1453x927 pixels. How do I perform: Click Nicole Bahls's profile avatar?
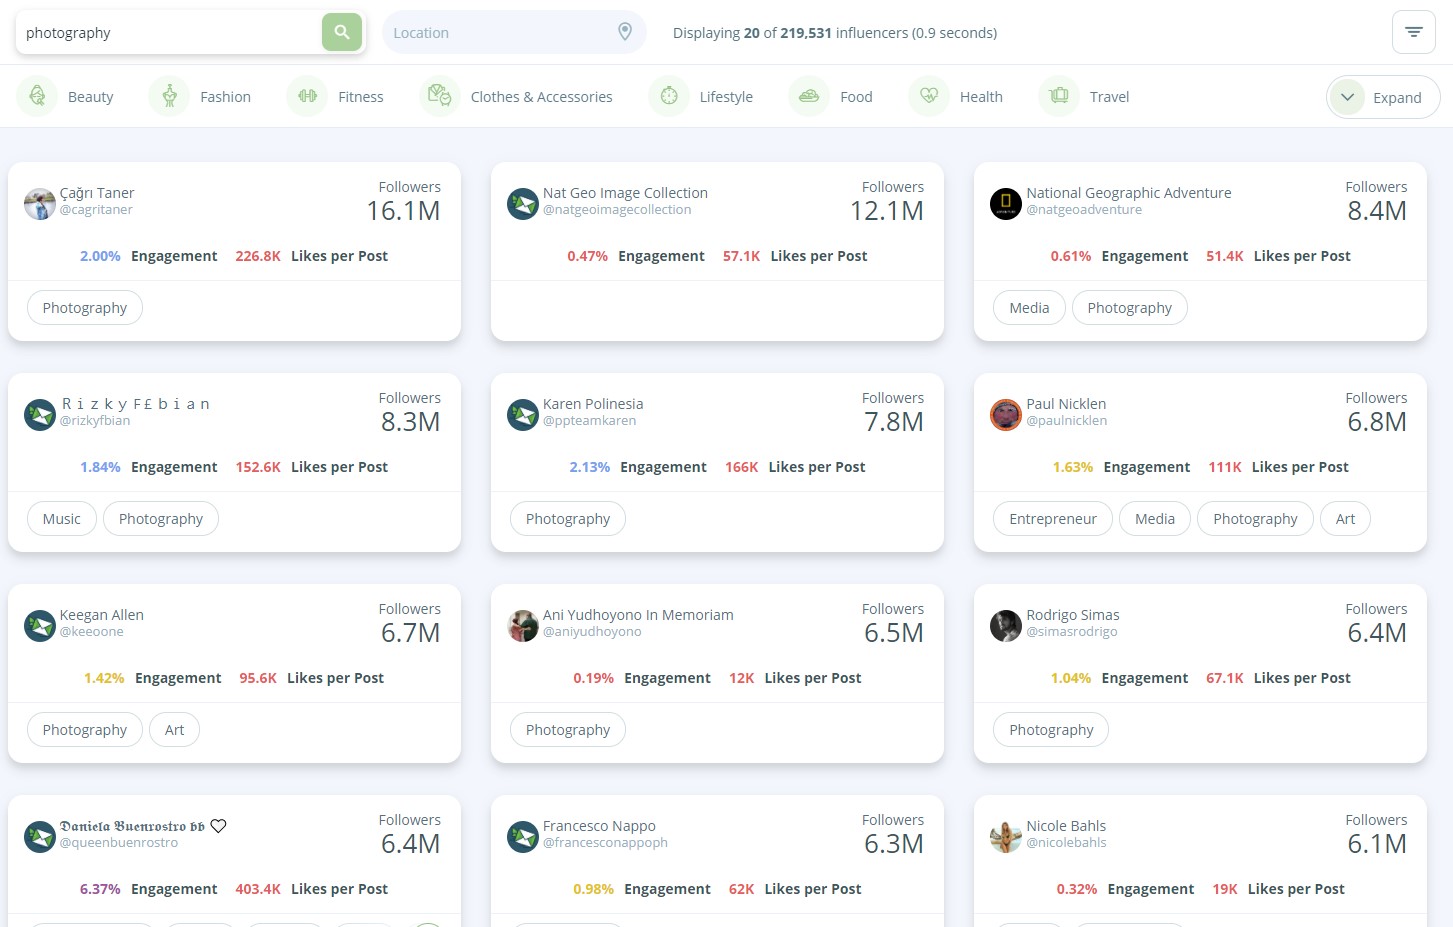point(1006,837)
